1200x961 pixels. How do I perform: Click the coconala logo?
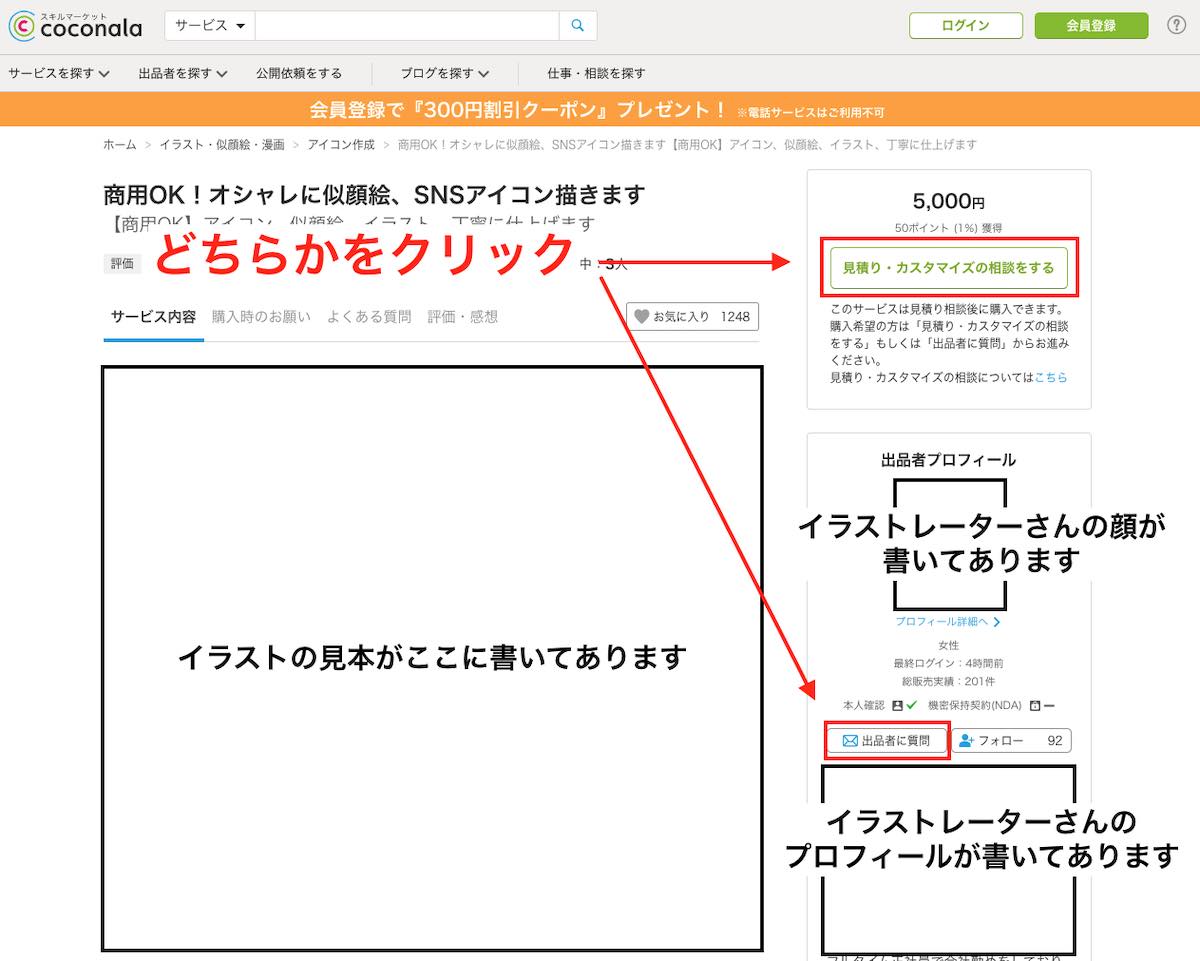76,26
